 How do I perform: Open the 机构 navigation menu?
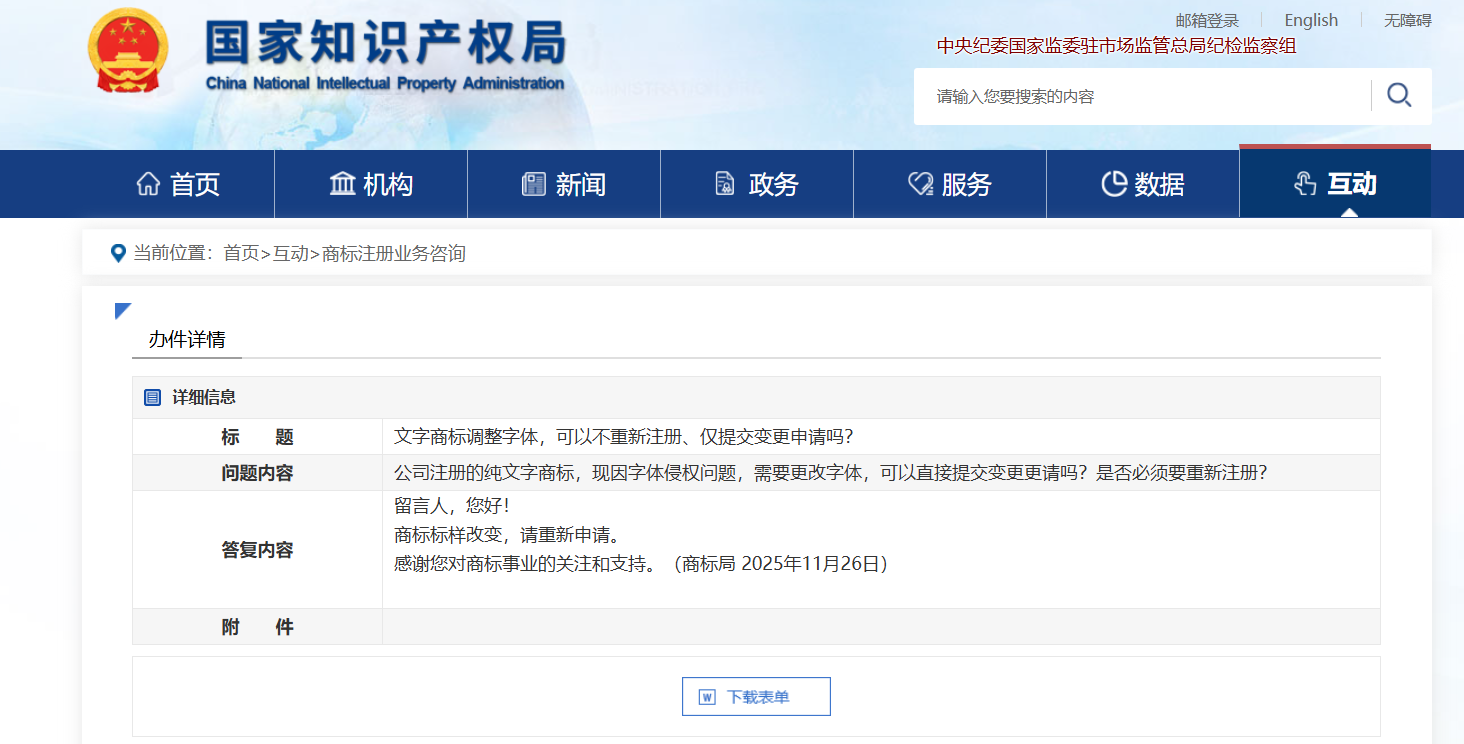pos(371,184)
